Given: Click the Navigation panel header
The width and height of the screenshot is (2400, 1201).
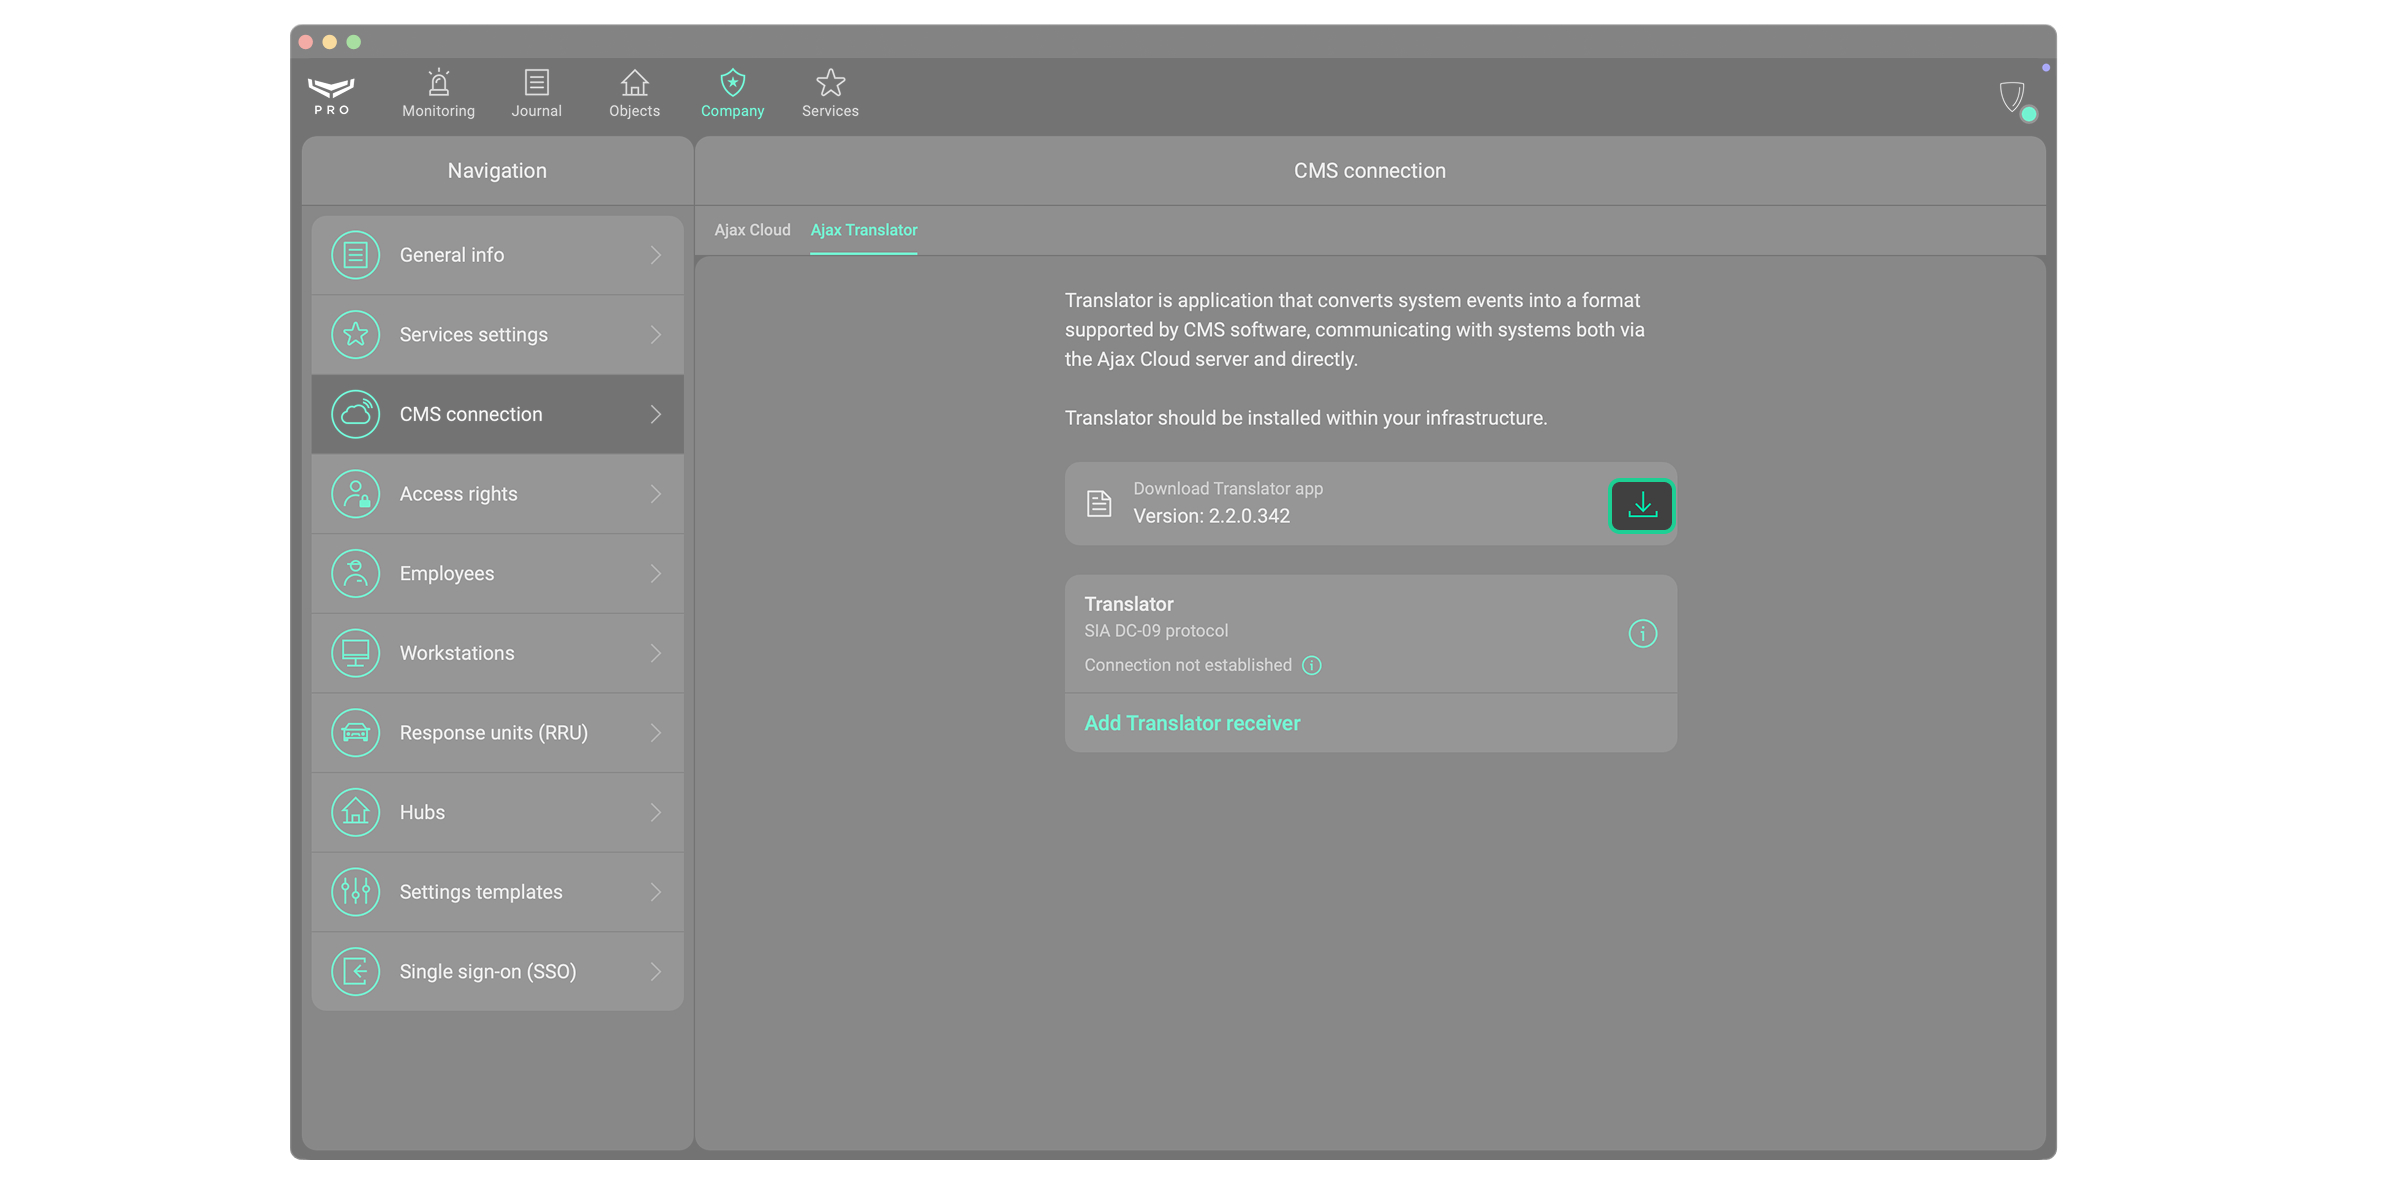Looking at the screenshot, I should point(497,171).
